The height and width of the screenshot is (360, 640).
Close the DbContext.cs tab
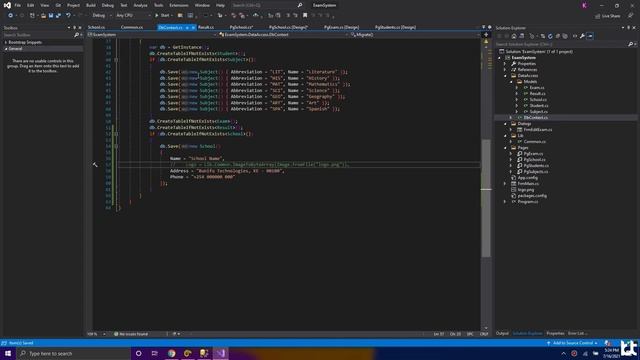coord(193,27)
